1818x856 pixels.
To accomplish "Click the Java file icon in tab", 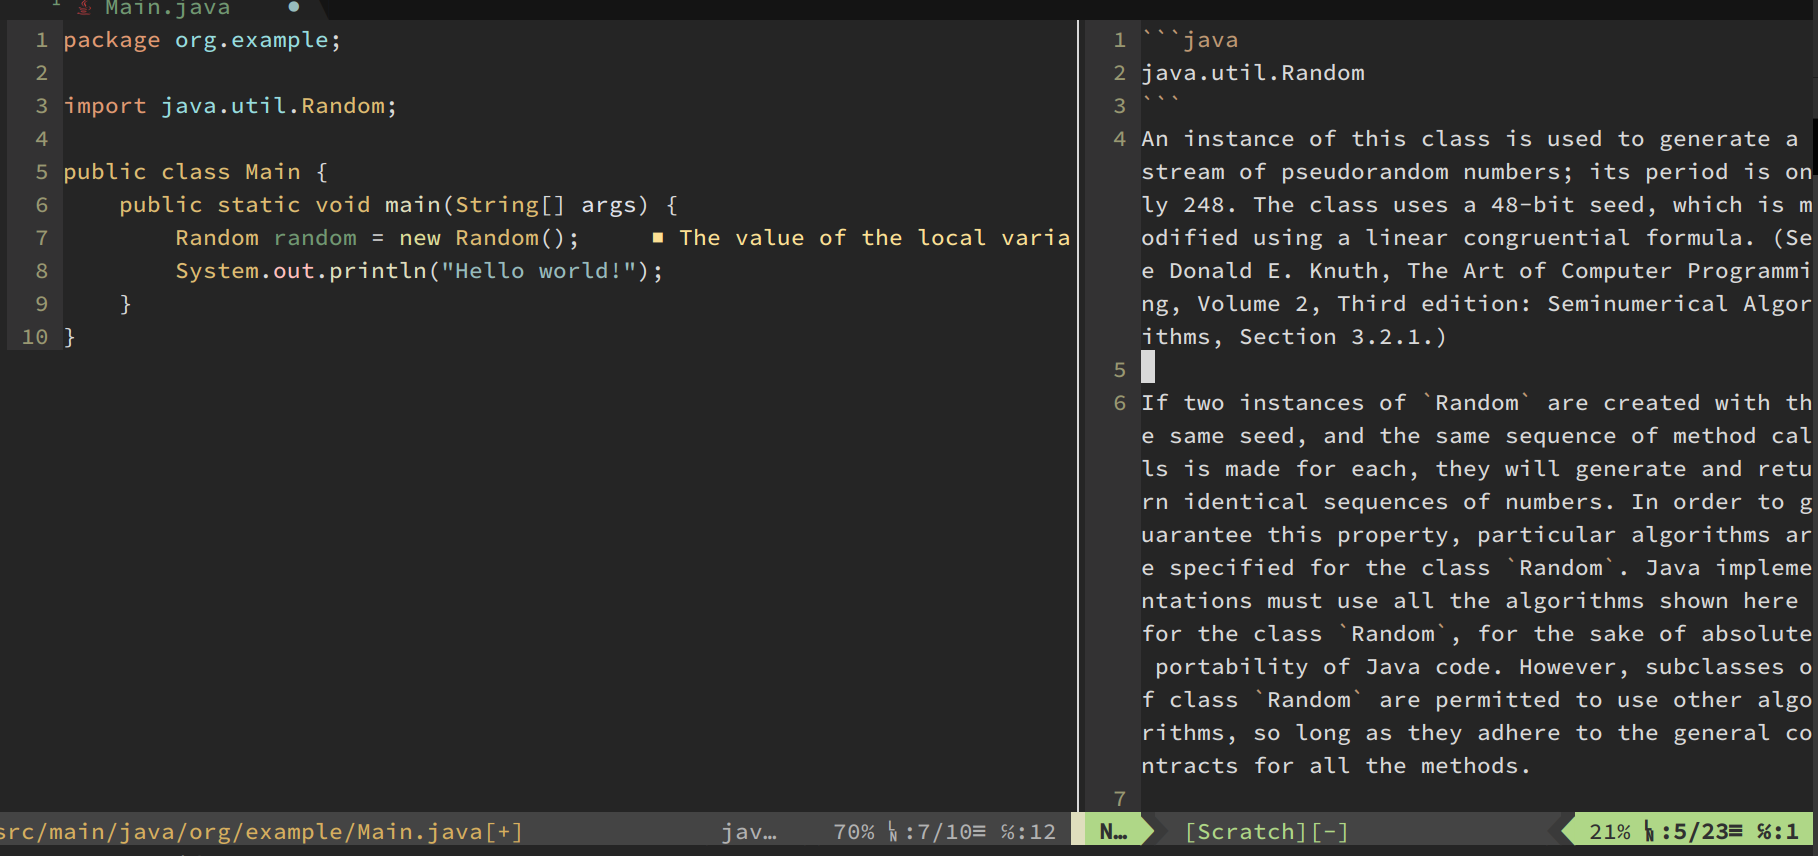I will pyautogui.click(x=85, y=7).
